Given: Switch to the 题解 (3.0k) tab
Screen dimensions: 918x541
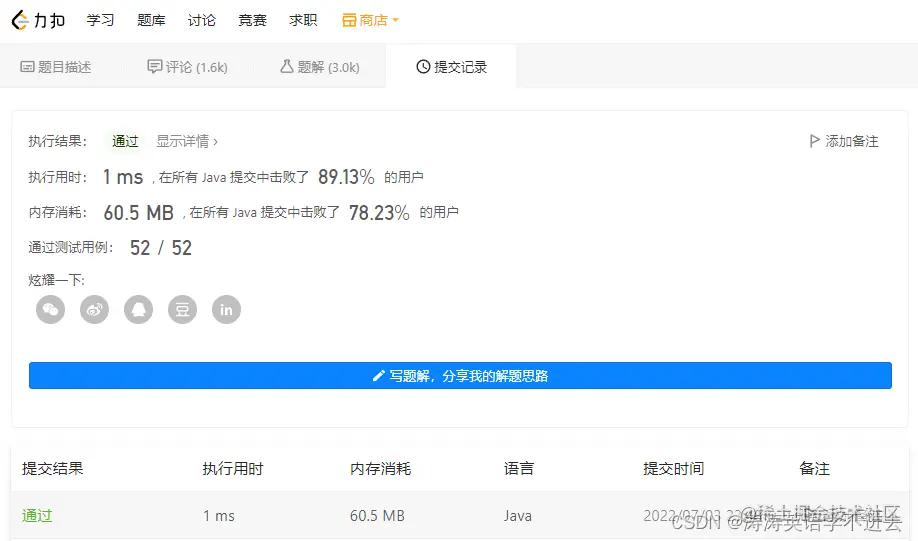Looking at the screenshot, I should 320,67.
